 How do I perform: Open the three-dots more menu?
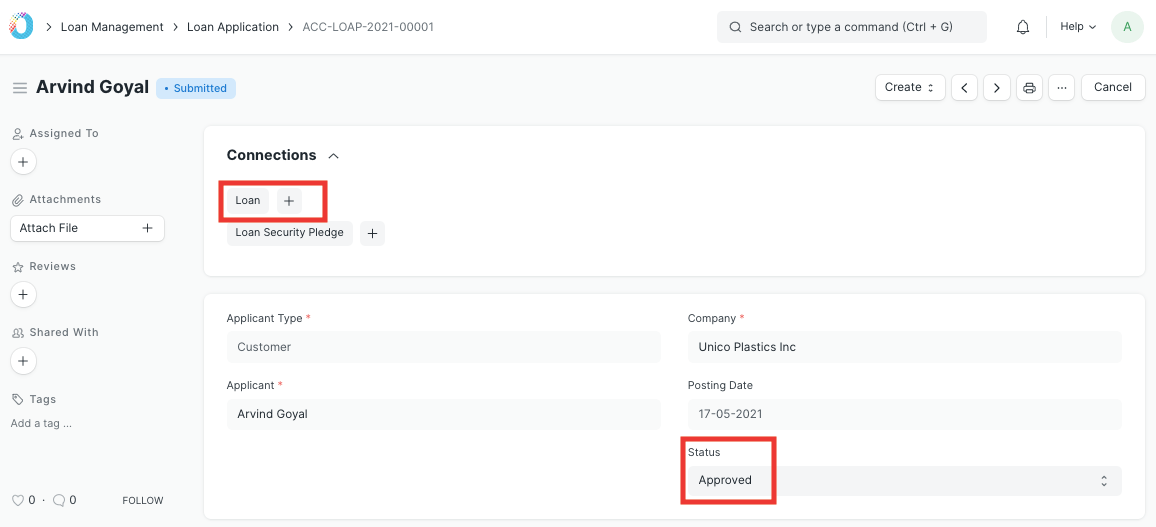click(1062, 88)
